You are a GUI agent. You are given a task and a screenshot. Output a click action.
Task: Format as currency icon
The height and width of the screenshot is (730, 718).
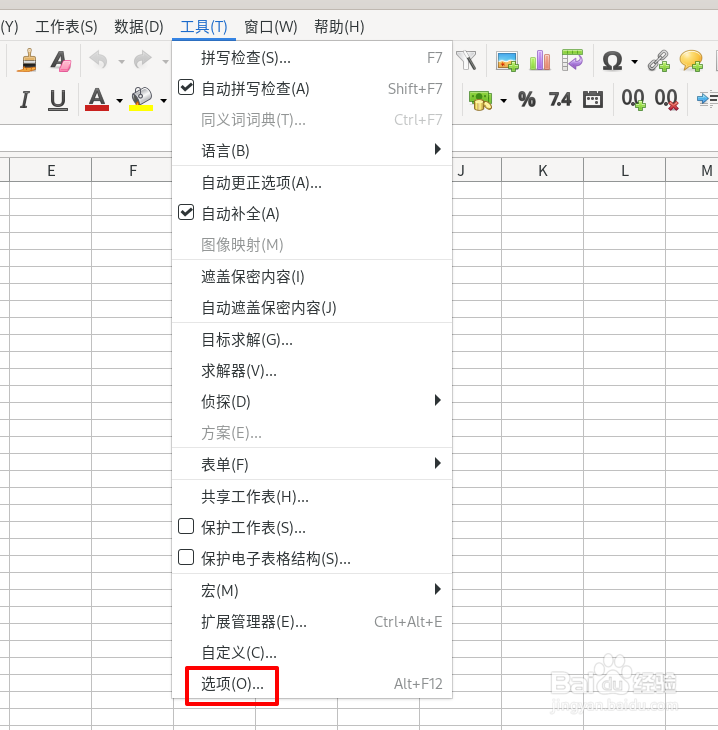481,100
